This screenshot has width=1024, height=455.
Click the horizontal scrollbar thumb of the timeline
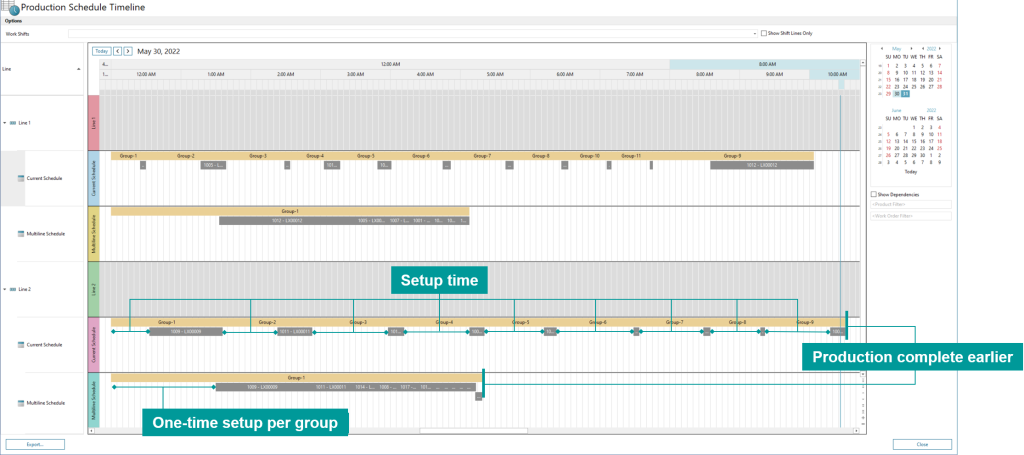point(473,431)
